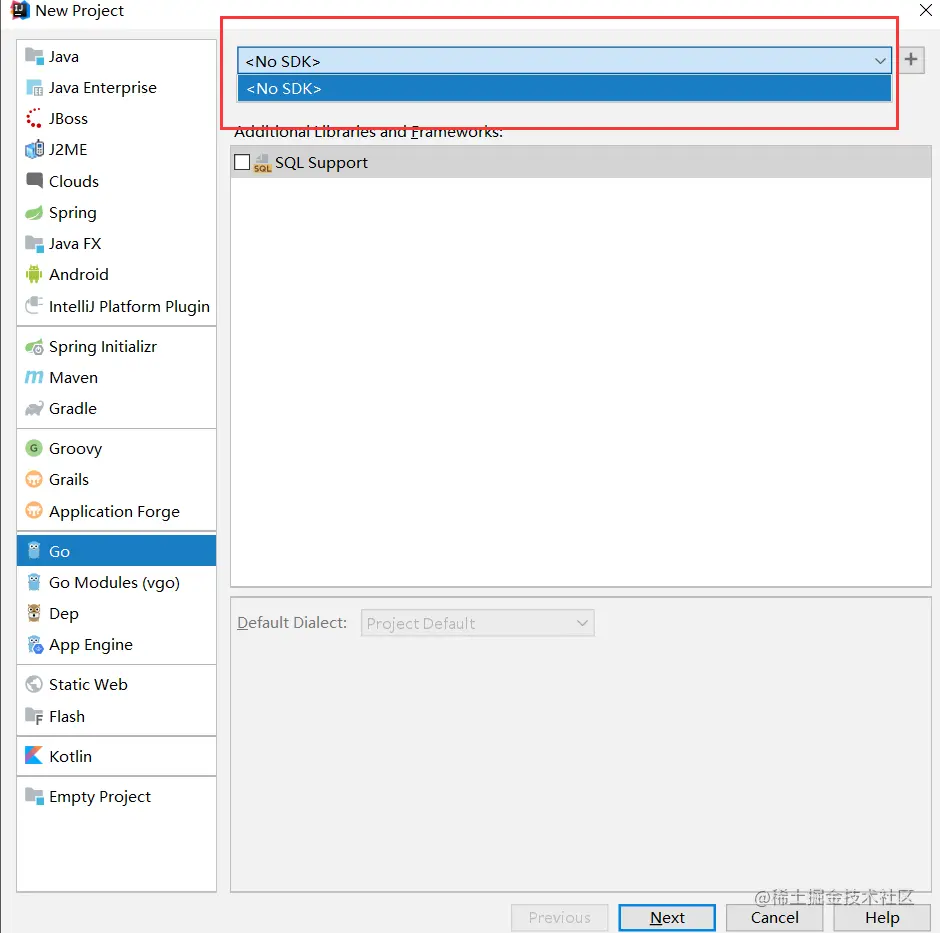Close the New Project dialog

(926, 10)
